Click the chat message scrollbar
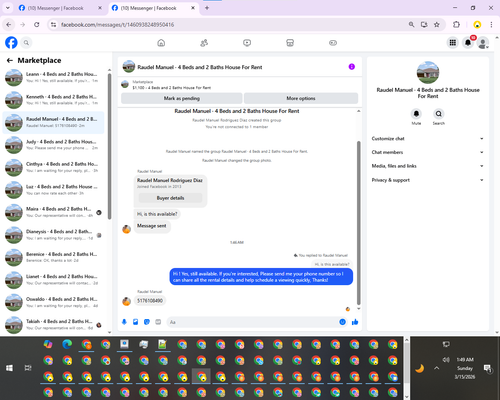This screenshot has width=500, height=400. coord(359,223)
